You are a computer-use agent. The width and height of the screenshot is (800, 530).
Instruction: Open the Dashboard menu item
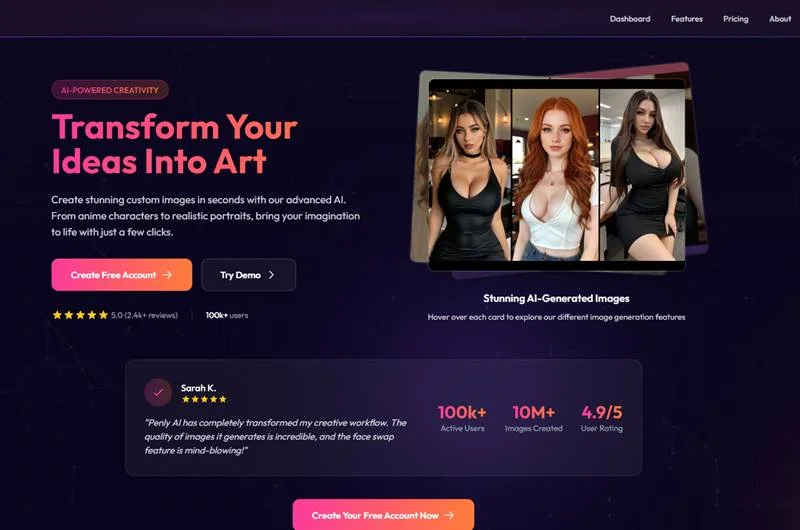(x=630, y=19)
